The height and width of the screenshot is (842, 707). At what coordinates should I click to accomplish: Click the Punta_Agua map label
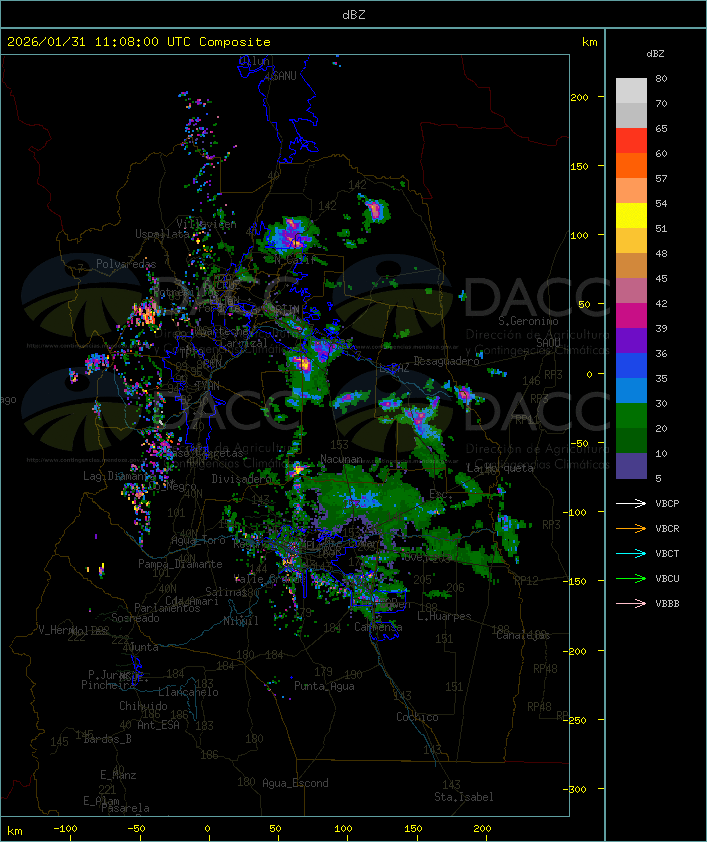point(324,686)
